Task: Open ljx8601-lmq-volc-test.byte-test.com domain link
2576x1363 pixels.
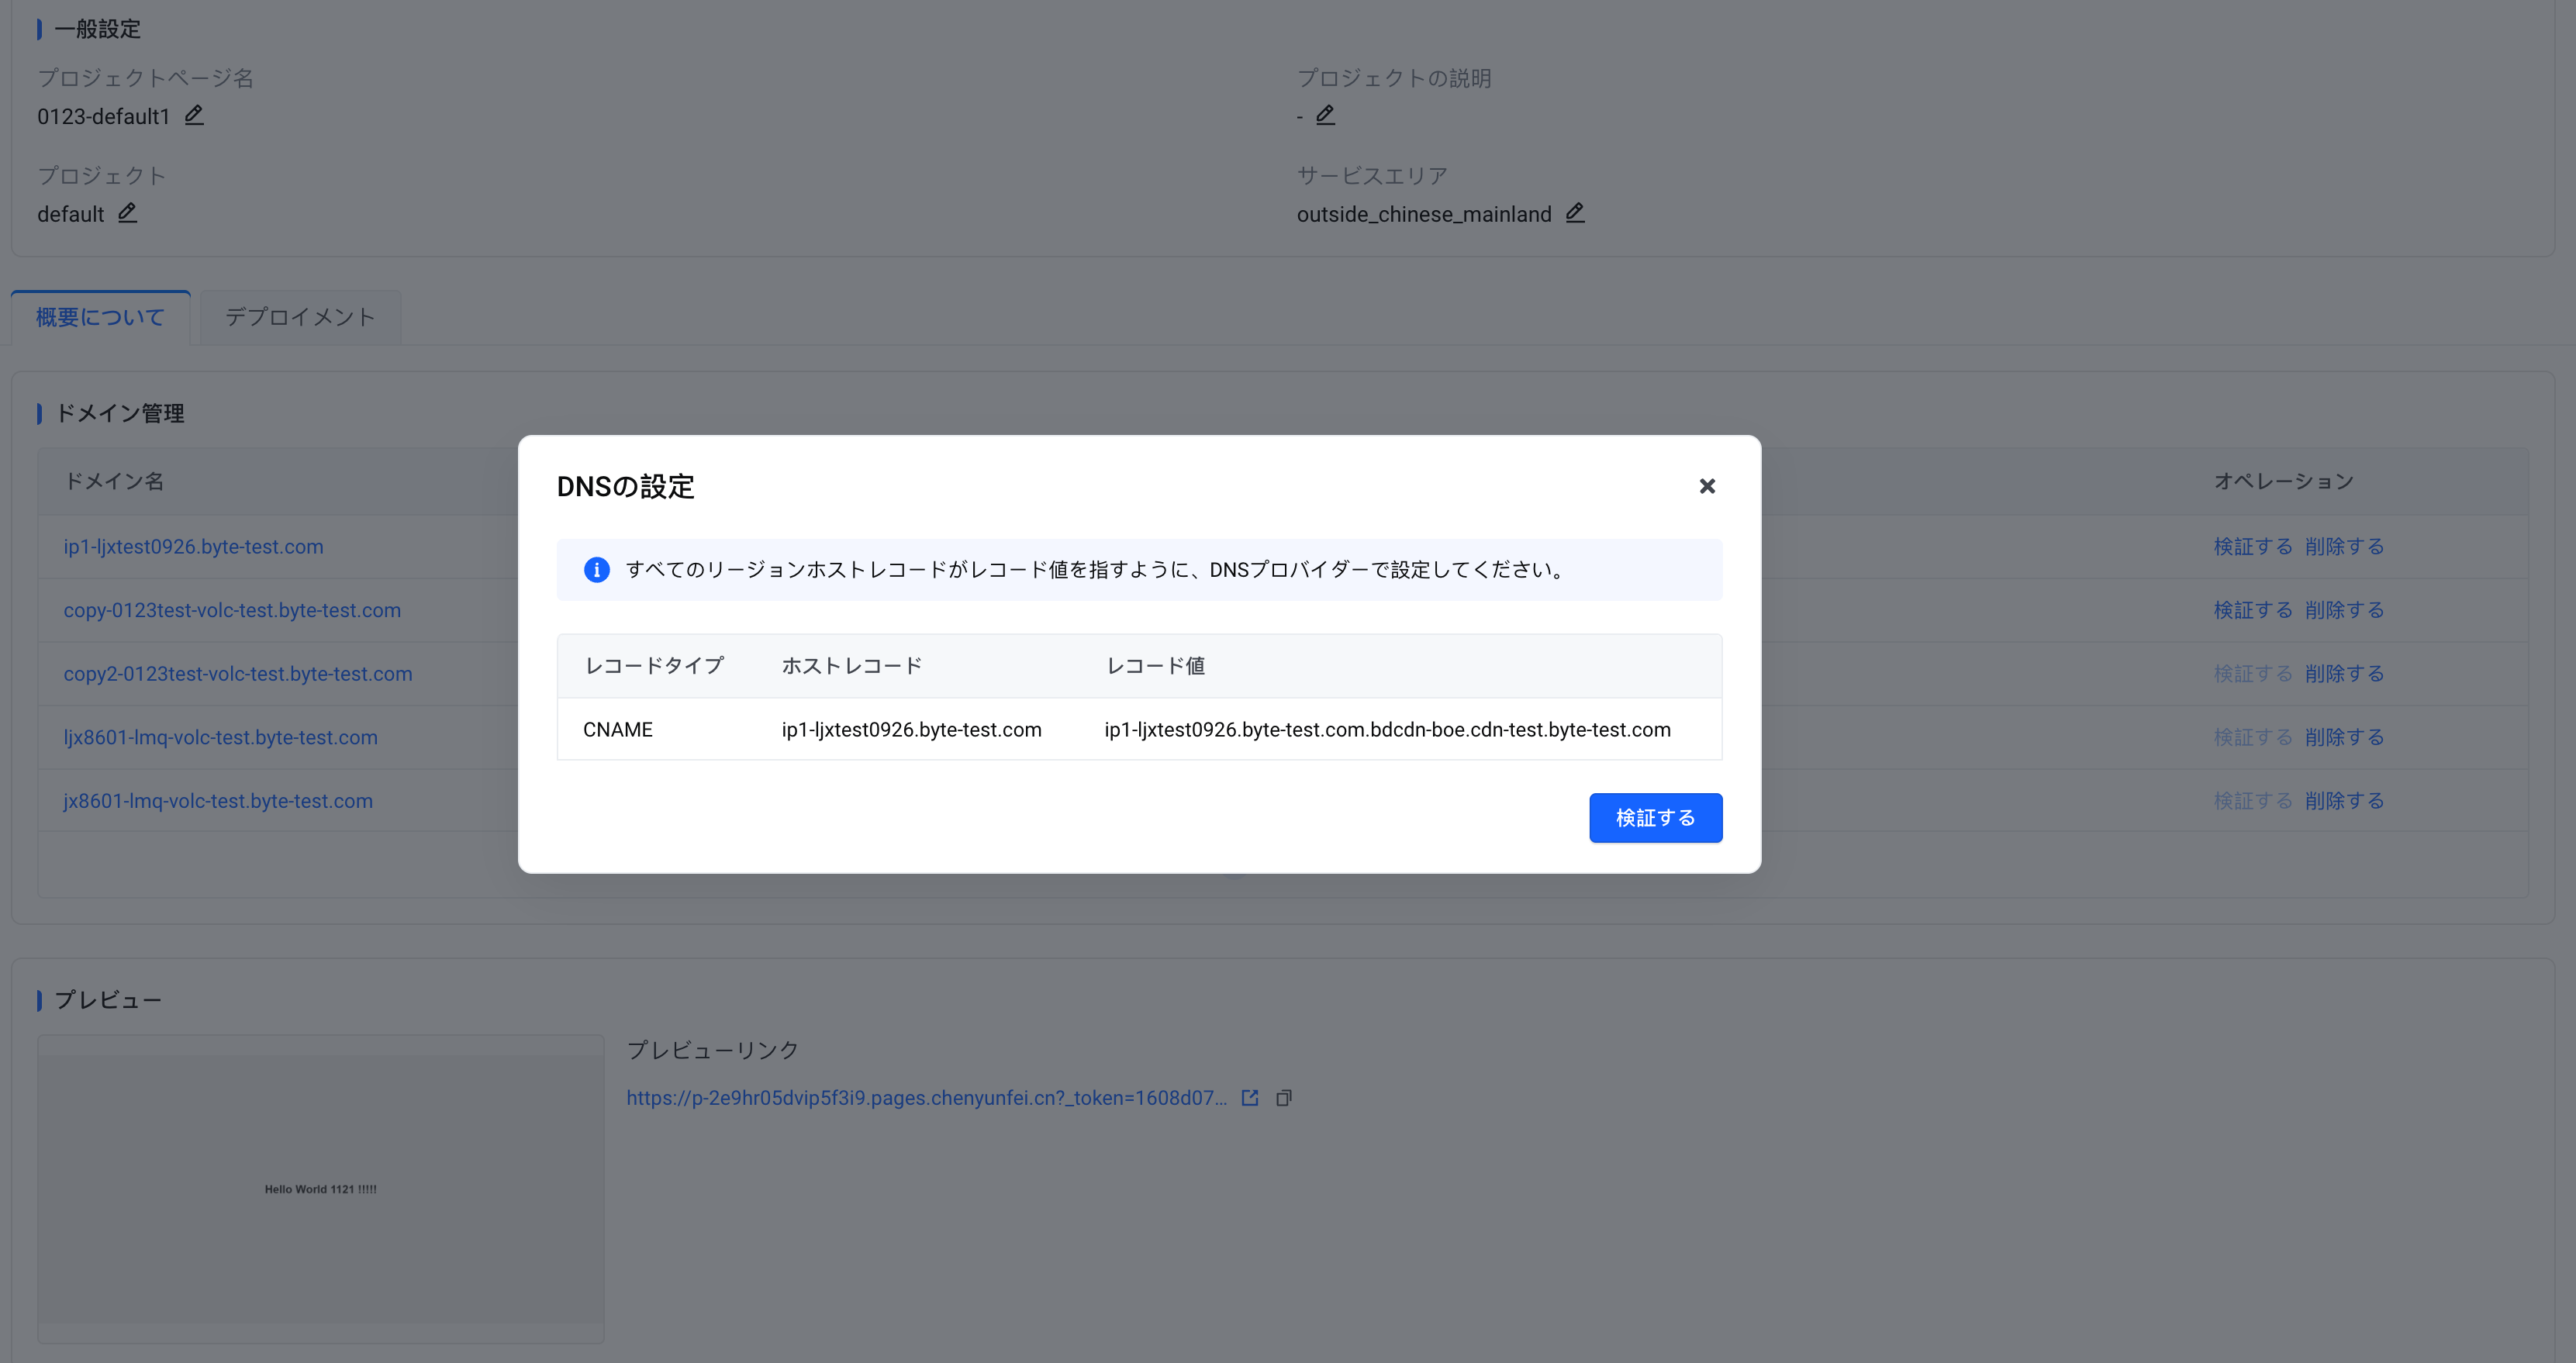Action: click(x=220, y=737)
